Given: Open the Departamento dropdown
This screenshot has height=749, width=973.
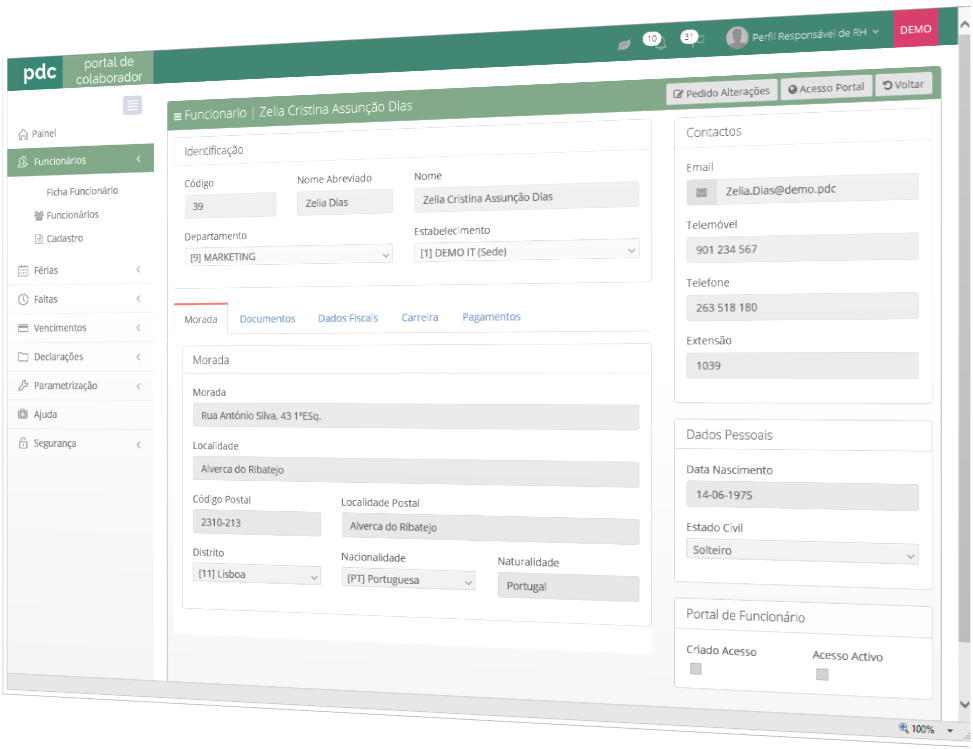Looking at the screenshot, I should [288, 257].
